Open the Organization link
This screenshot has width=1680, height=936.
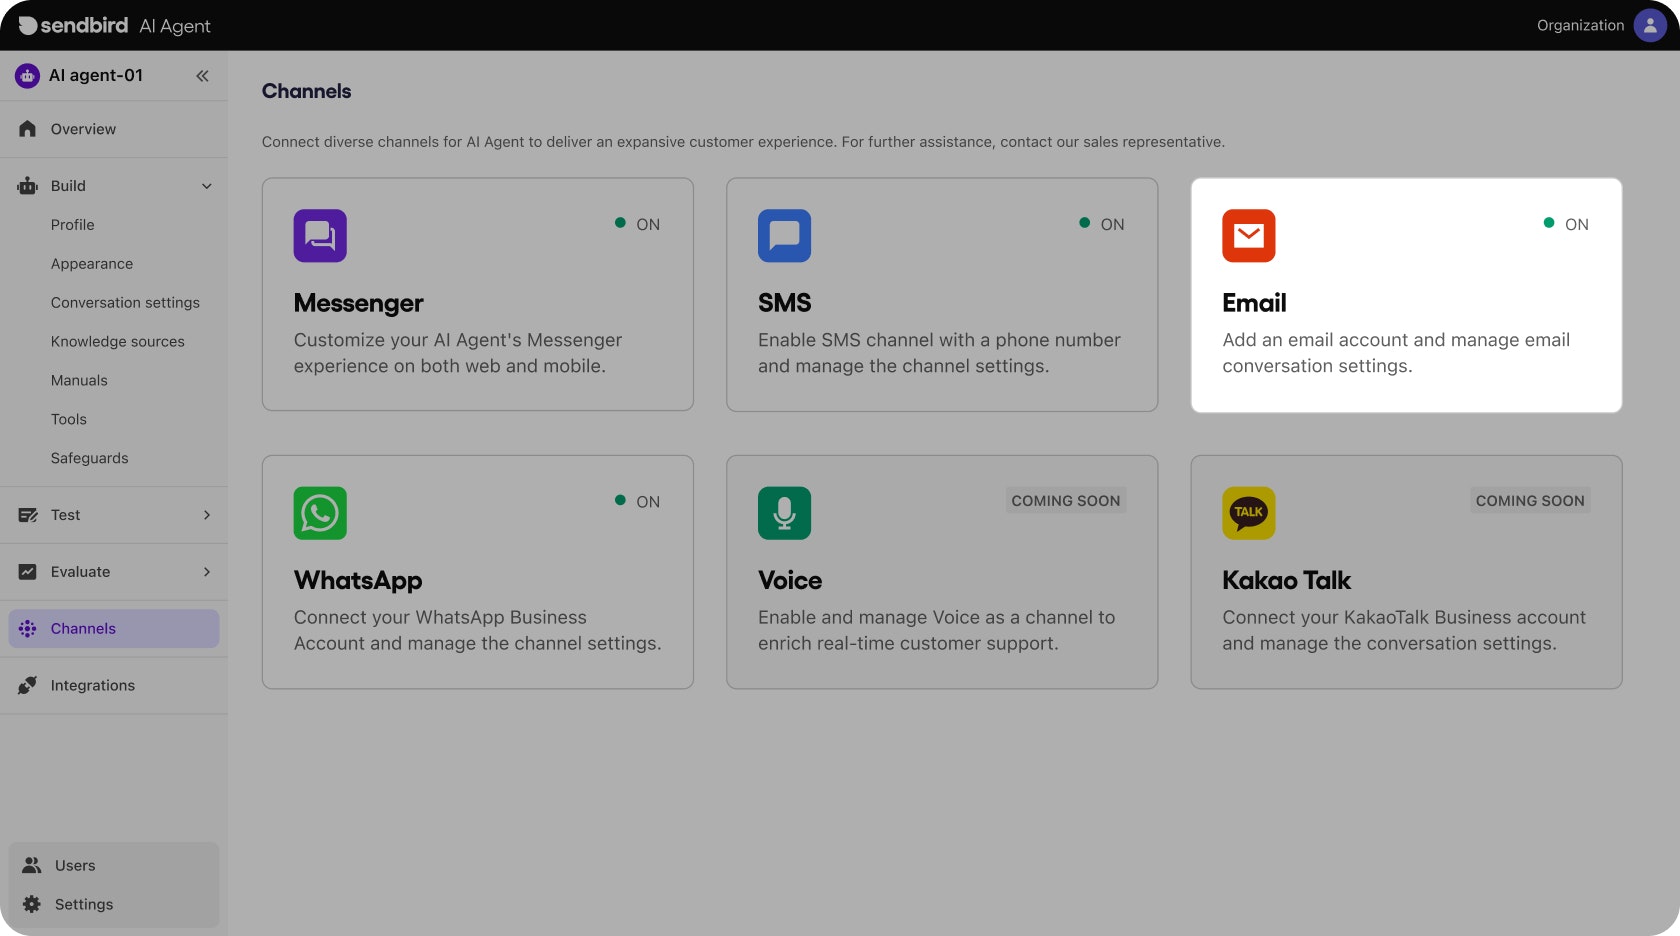pos(1580,25)
